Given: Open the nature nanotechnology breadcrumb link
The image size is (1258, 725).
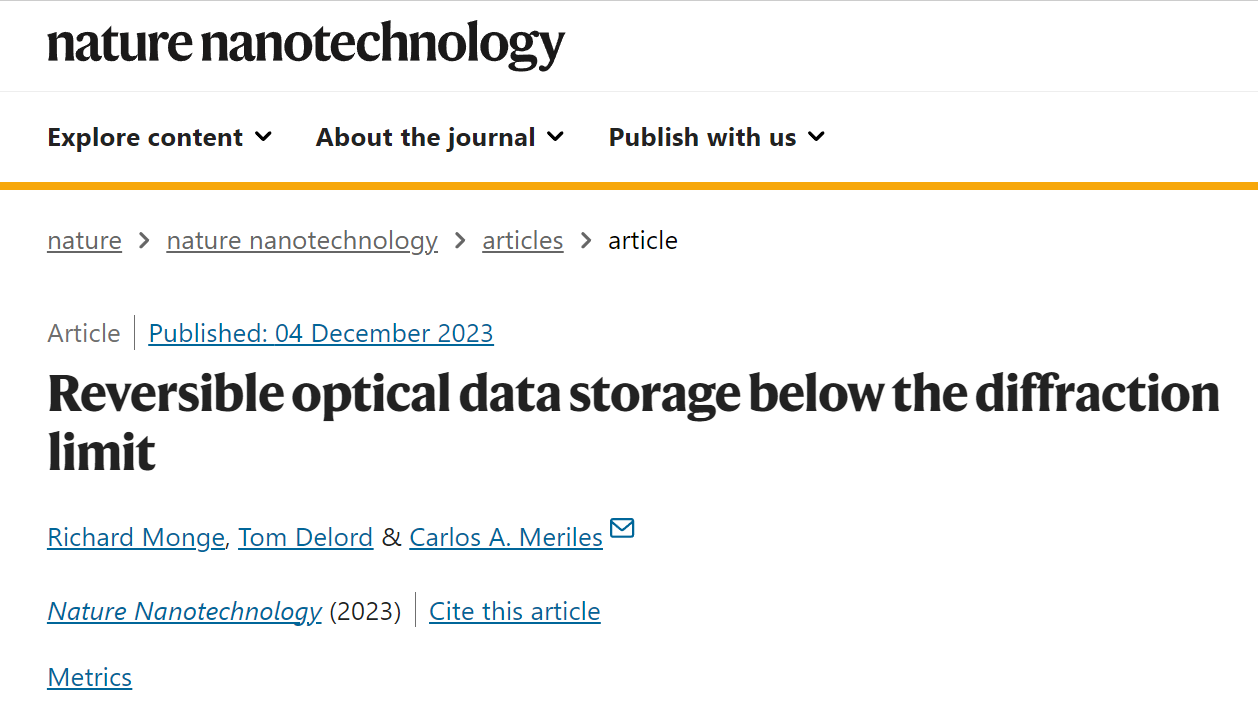Looking at the screenshot, I should tap(302, 241).
